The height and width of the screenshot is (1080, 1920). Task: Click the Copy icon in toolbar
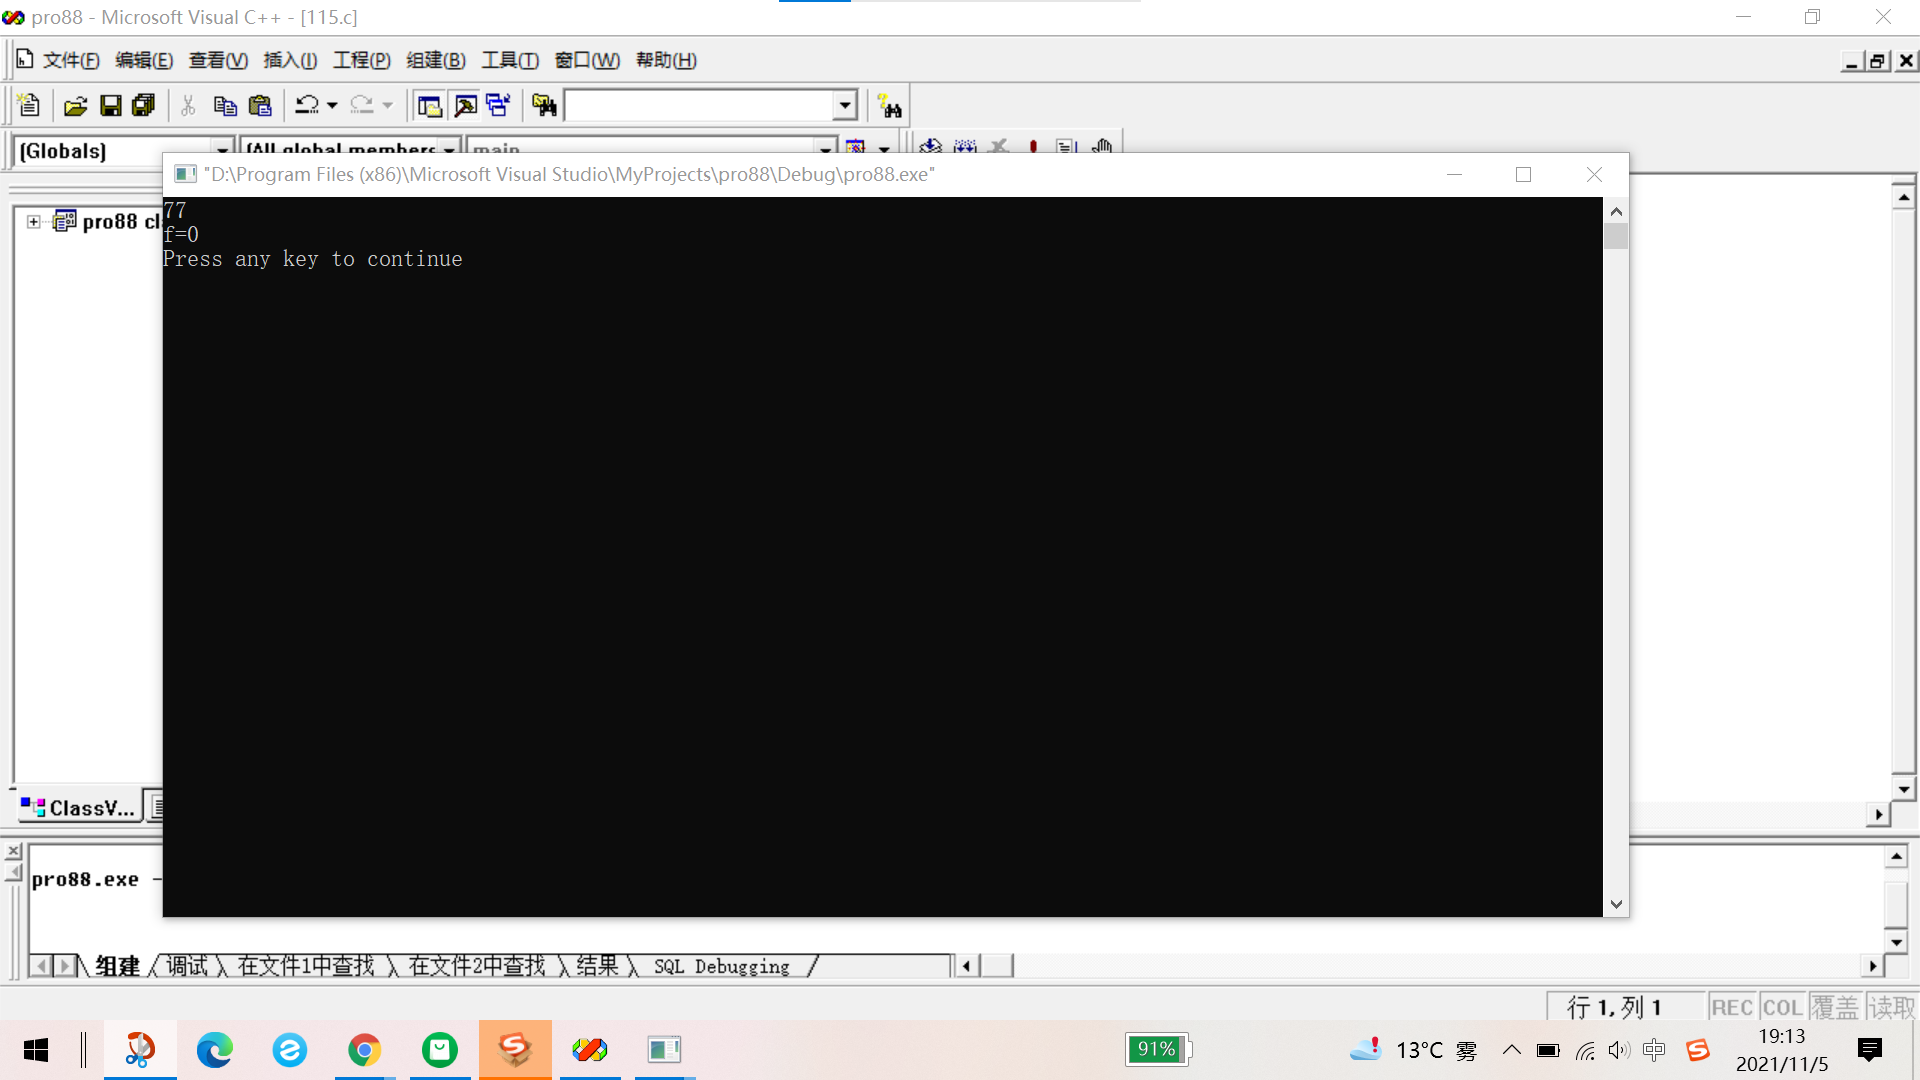point(225,105)
